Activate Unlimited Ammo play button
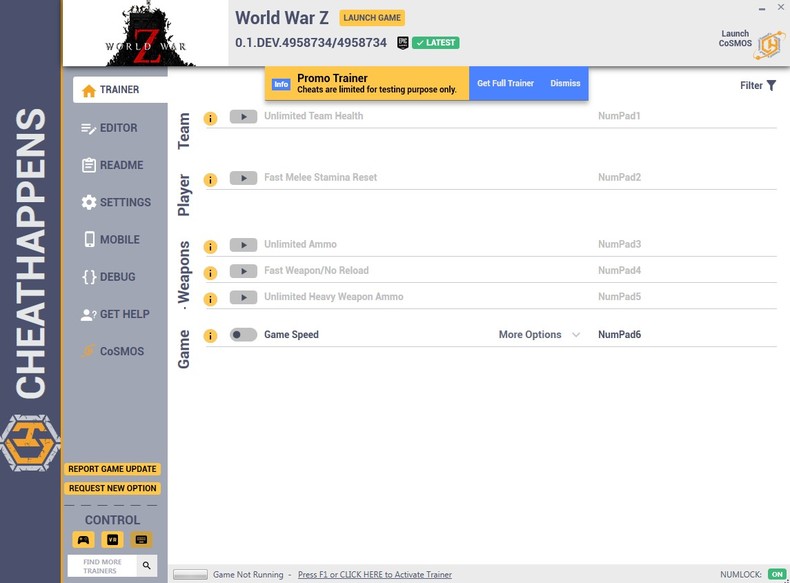This screenshot has width=790, height=583. (243, 245)
